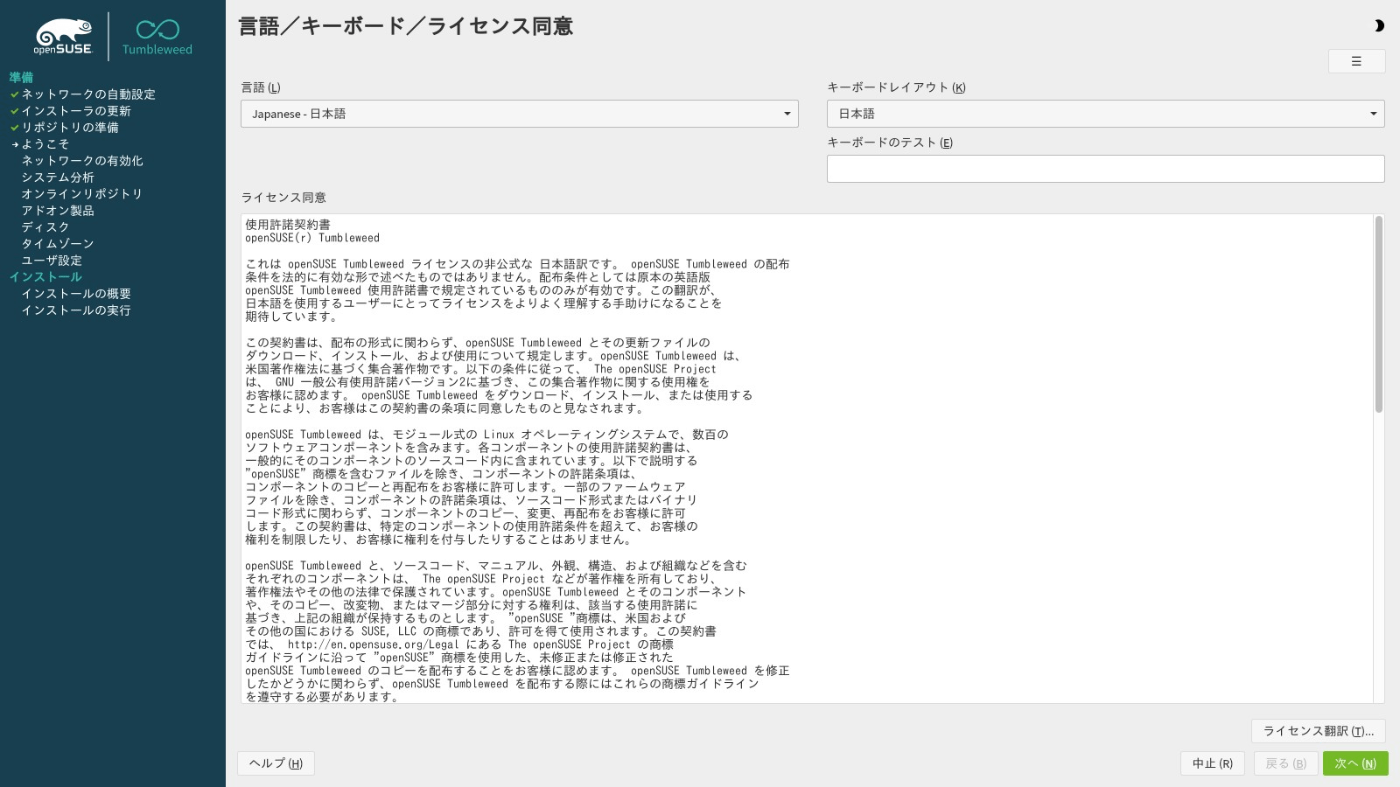Screen dimensions: 1400x787
Task: Select ネットワークの有効化 in the sidebar
Action: (82, 160)
